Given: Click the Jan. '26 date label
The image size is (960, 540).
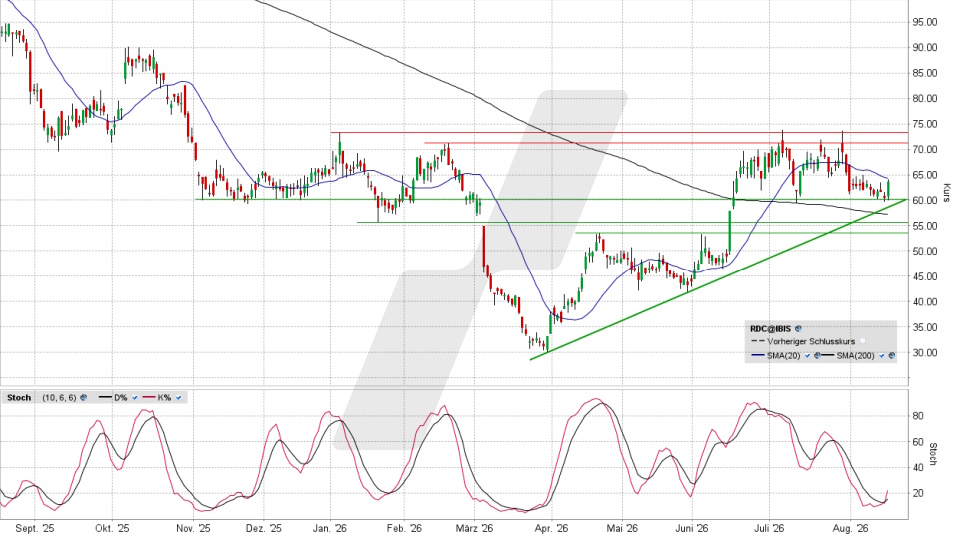Looking at the screenshot, I should click(x=330, y=528).
